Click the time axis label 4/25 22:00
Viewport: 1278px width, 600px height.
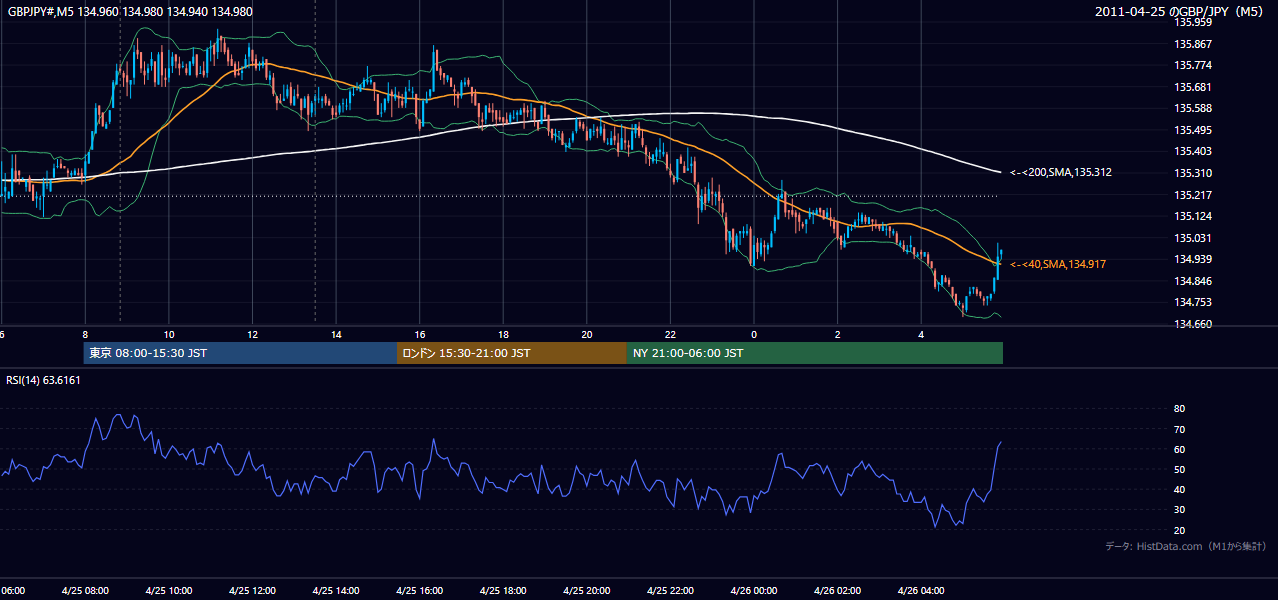[x=670, y=590]
